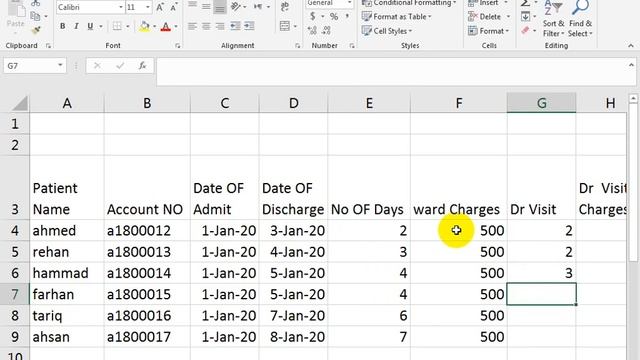Open the Calibri font name dropdown
This screenshot has width=640, height=360.
point(120,7)
